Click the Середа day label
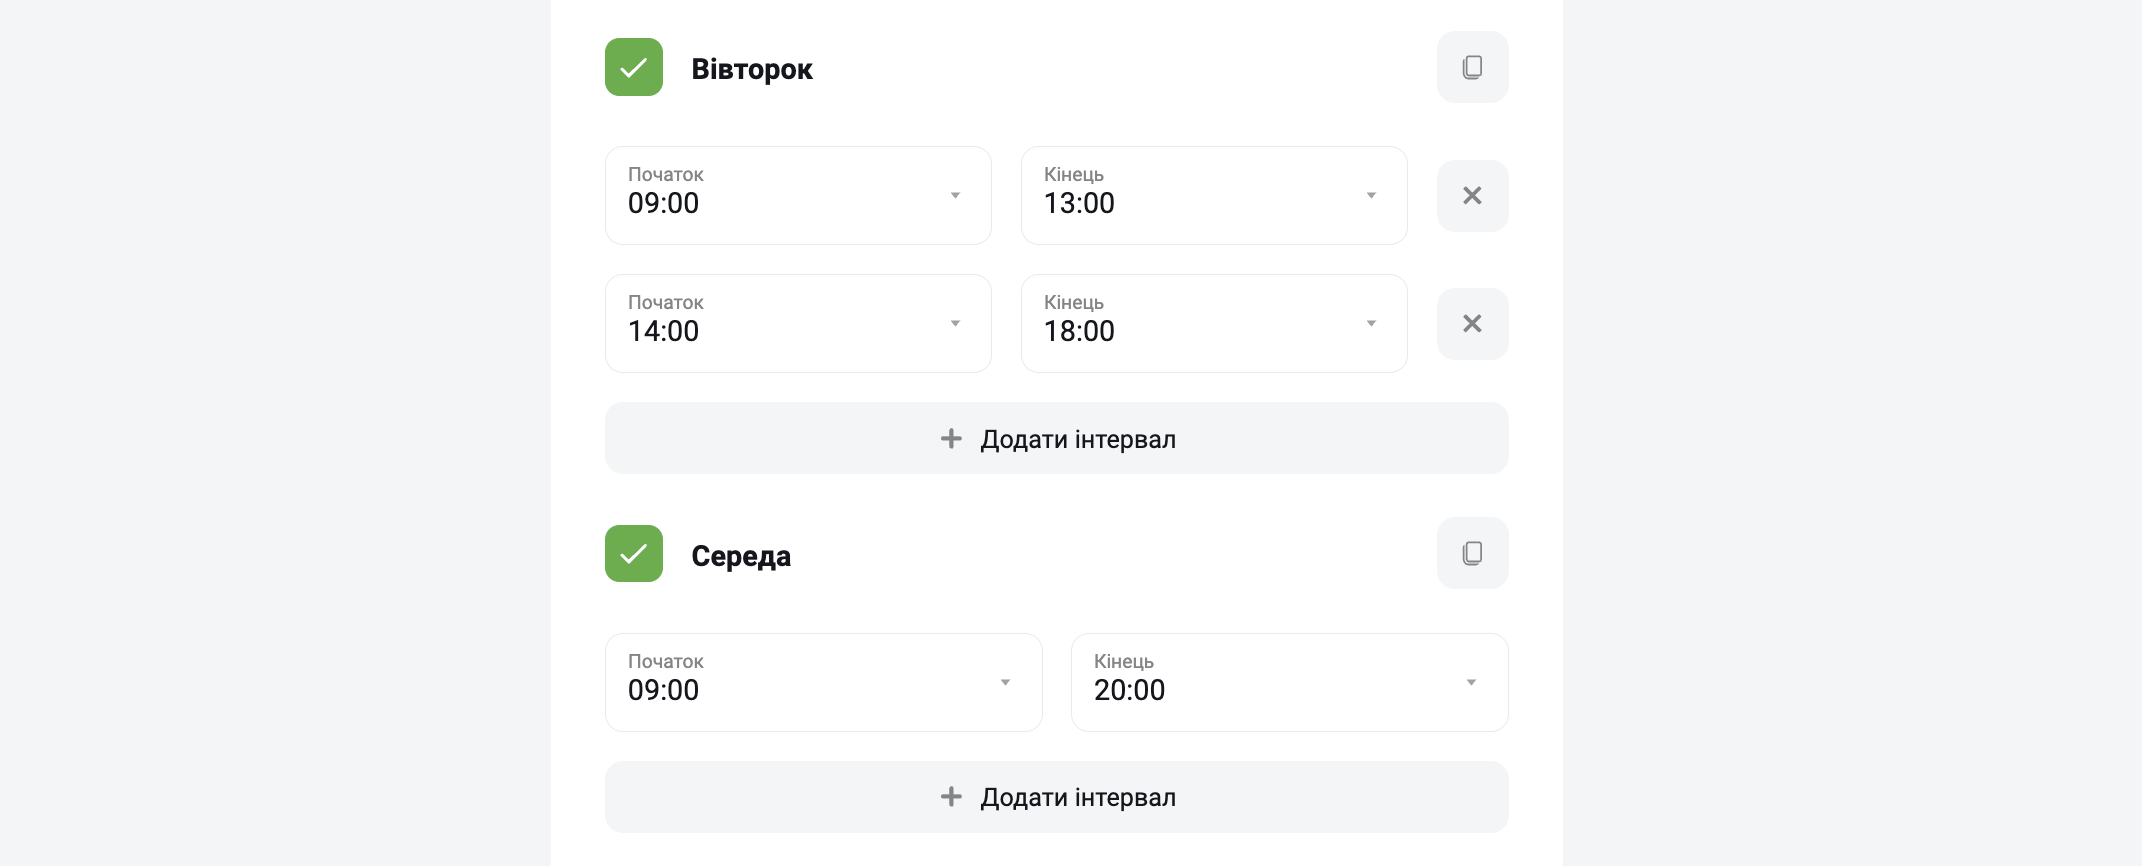This screenshot has height=866, width=2142. (741, 556)
